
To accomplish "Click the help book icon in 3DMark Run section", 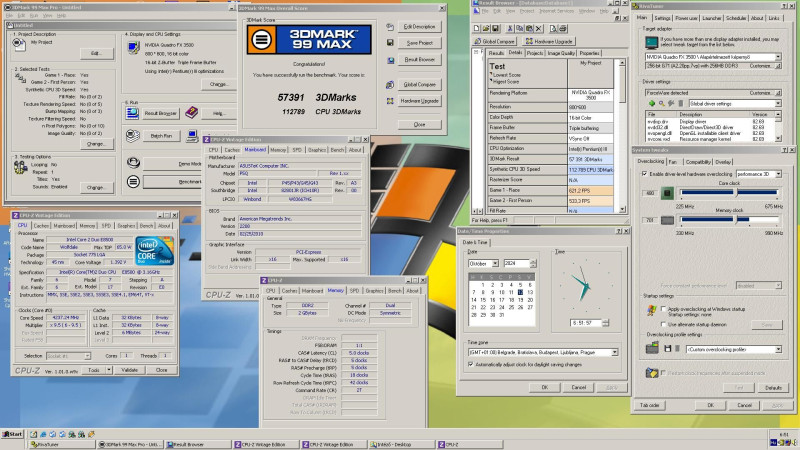I will point(191,112).
